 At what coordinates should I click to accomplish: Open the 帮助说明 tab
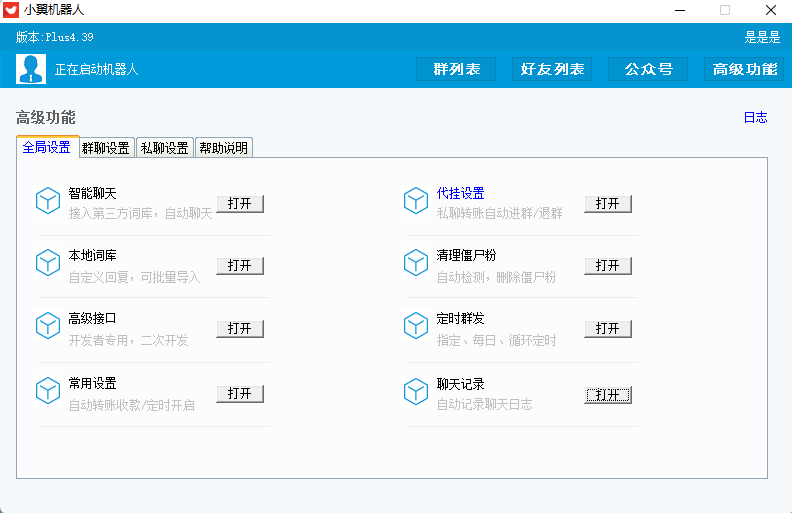pyautogui.click(x=223, y=148)
